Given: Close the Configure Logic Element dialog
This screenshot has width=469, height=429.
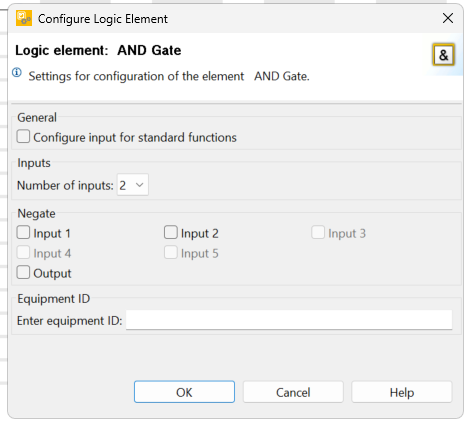Looking at the screenshot, I should (x=448, y=18).
